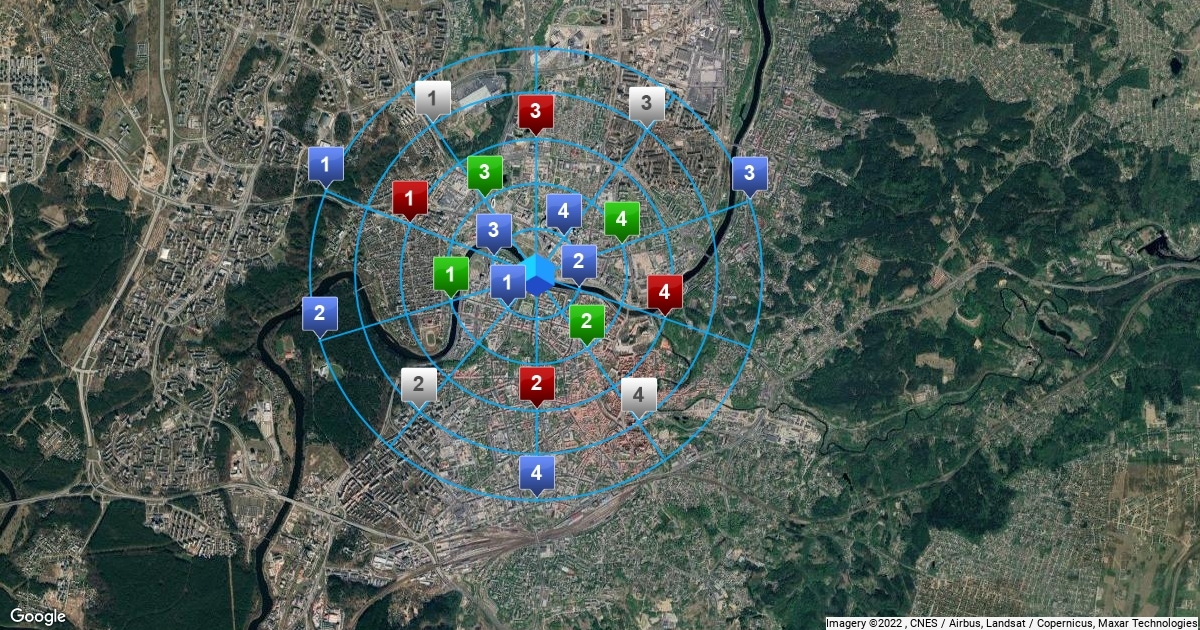Screen dimensions: 1200x630
Task: Click the Google logo
Action: point(38,616)
